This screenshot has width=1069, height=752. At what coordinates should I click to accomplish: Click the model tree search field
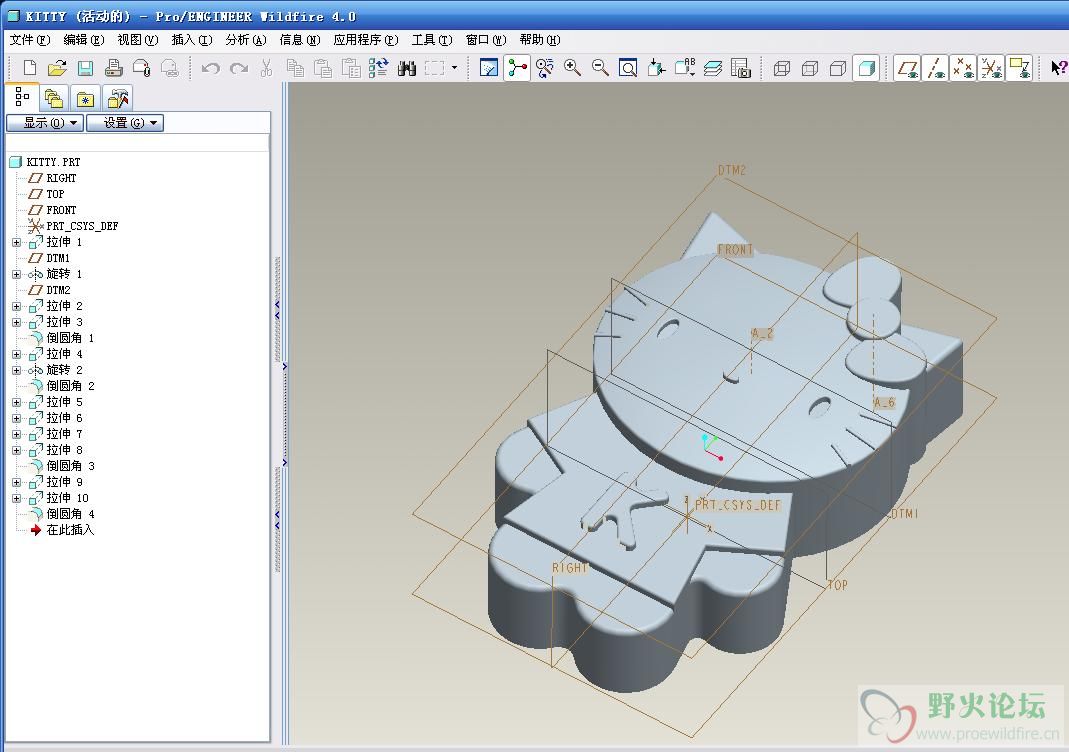coord(137,142)
